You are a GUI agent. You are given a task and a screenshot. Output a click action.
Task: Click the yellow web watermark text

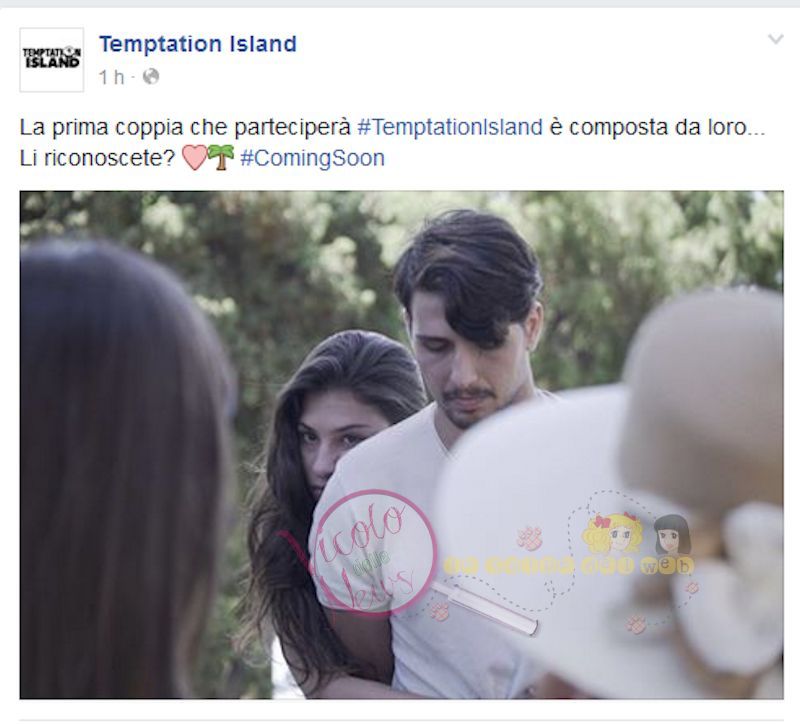click(568, 565)
